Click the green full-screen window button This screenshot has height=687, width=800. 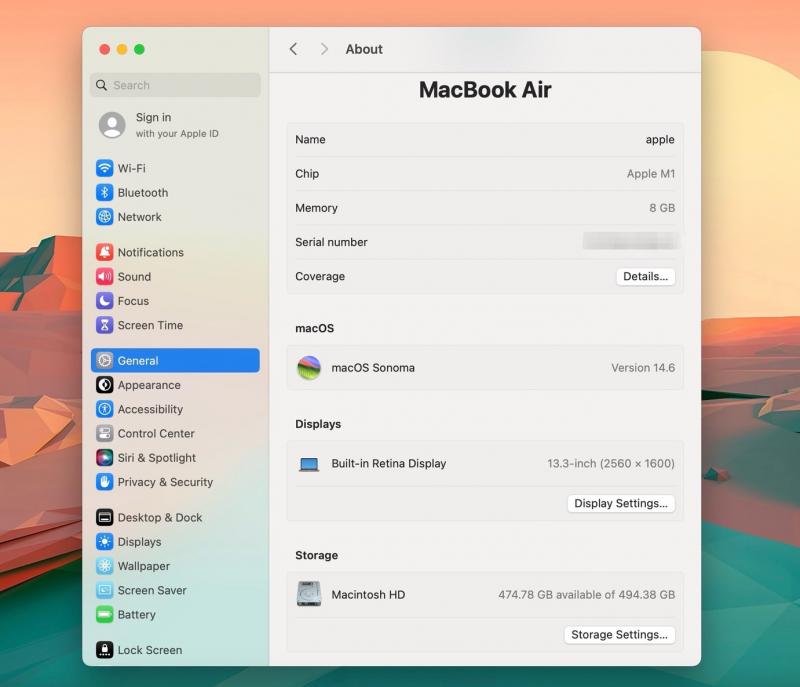tap(139, 49)
